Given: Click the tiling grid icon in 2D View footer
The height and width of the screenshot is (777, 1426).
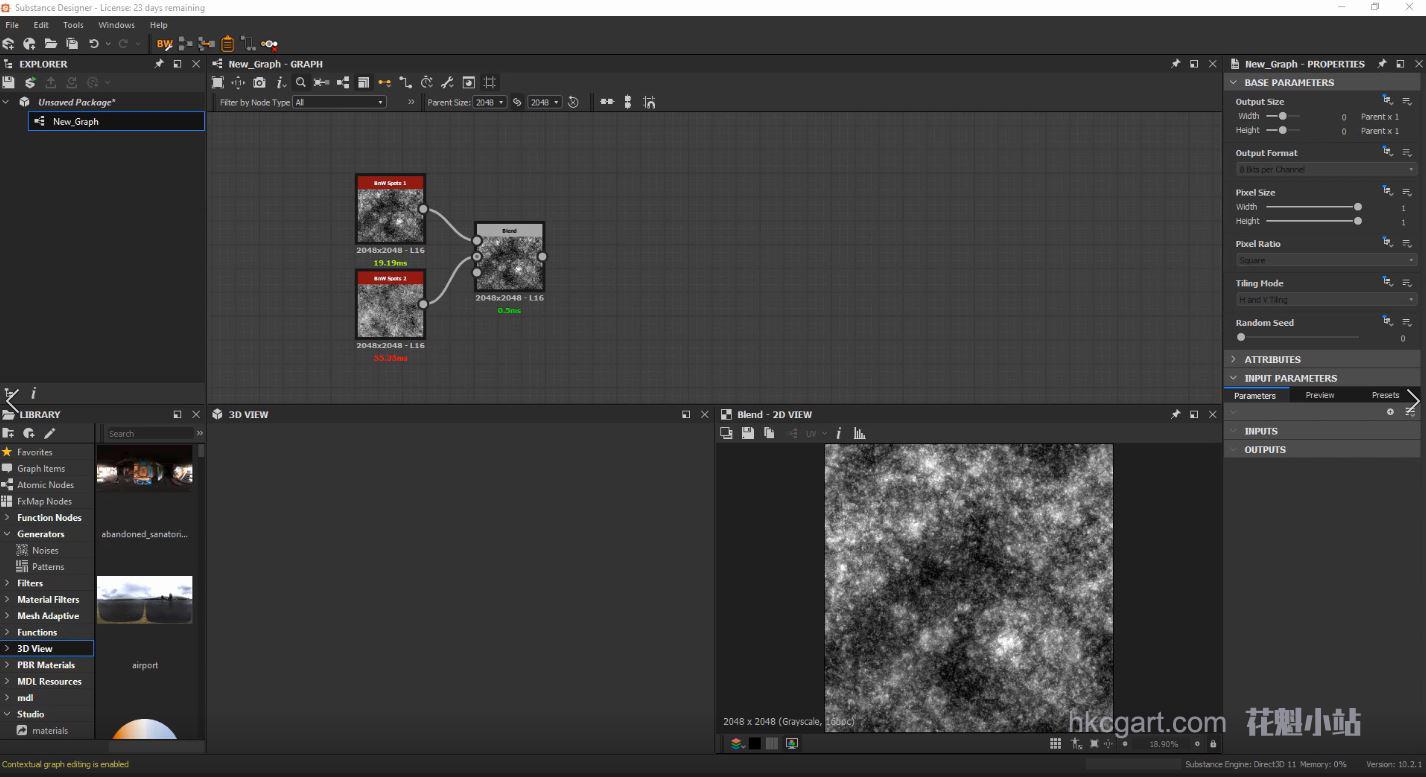Looking at the screenshot, I should [x=1055, y=743].
